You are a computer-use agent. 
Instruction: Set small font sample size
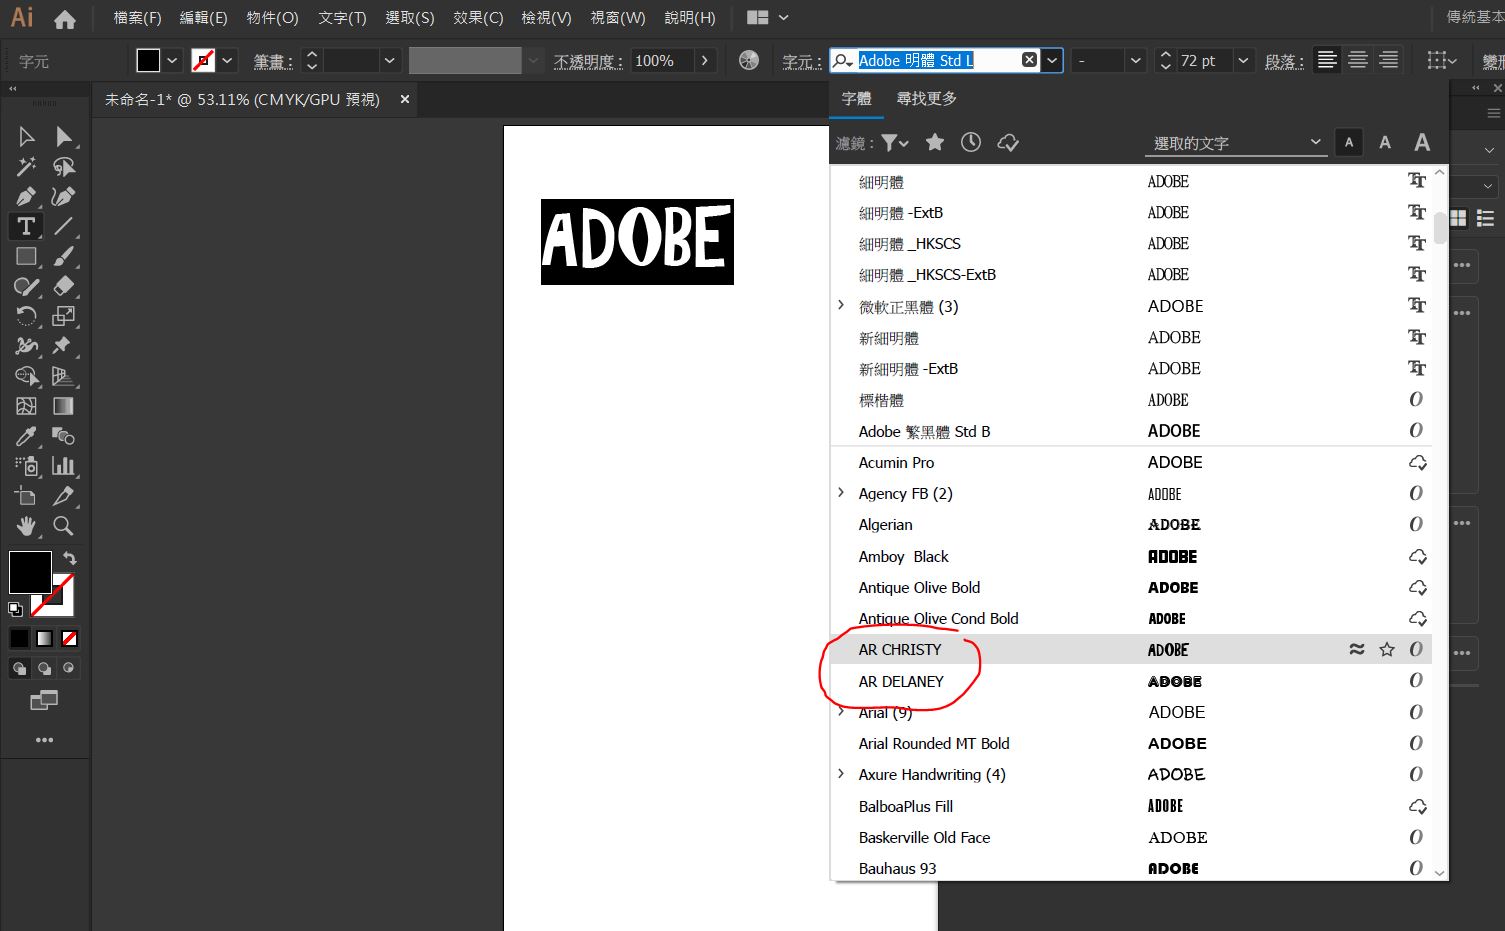[1349, 143]
